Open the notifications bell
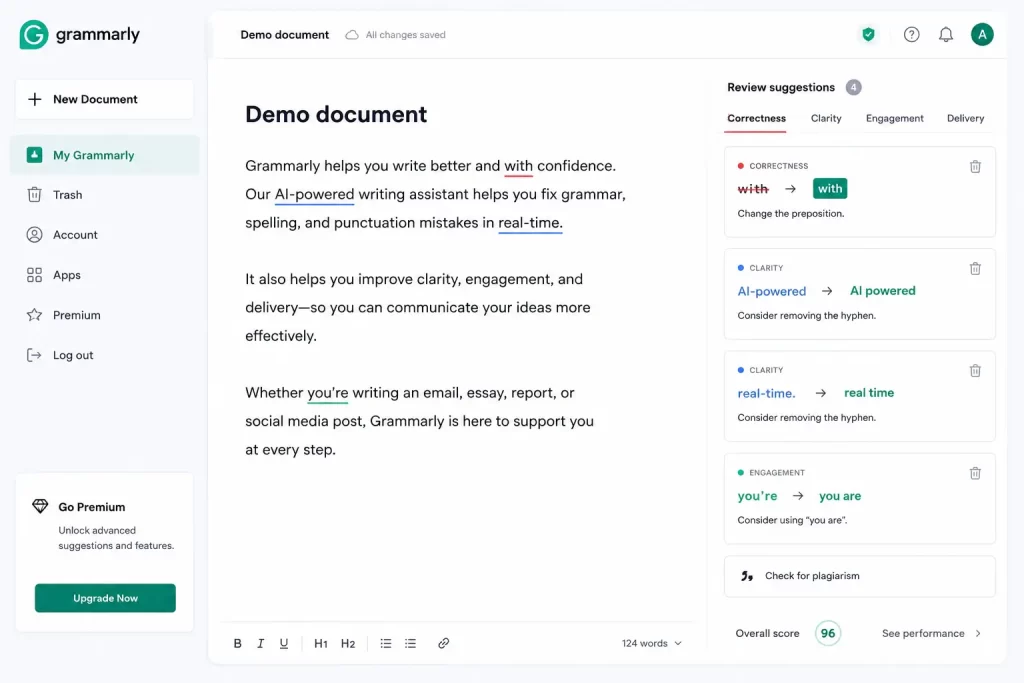 pyautogui.click(x=946, y=35)
